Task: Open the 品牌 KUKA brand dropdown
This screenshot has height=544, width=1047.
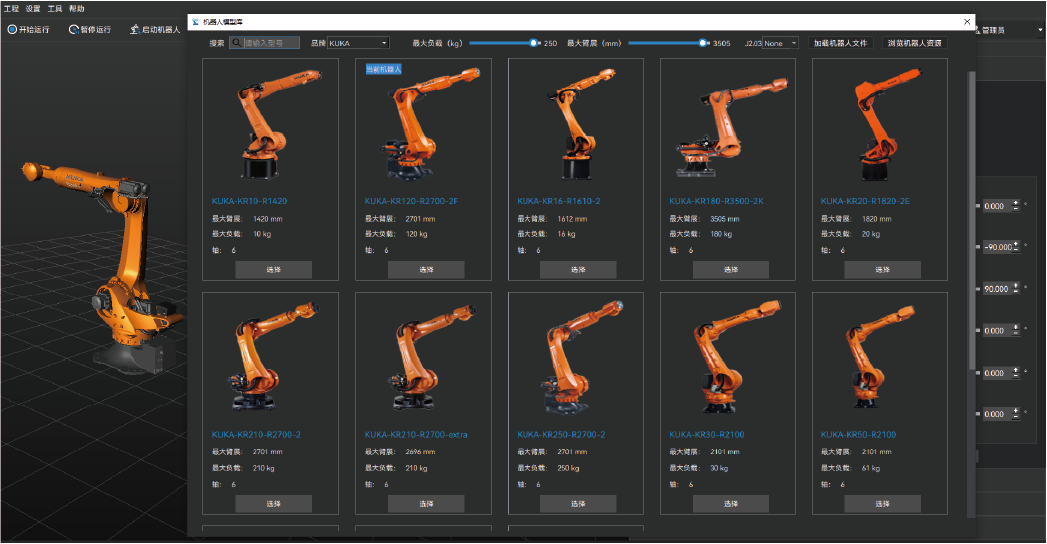Action: (x=358, y=43)
